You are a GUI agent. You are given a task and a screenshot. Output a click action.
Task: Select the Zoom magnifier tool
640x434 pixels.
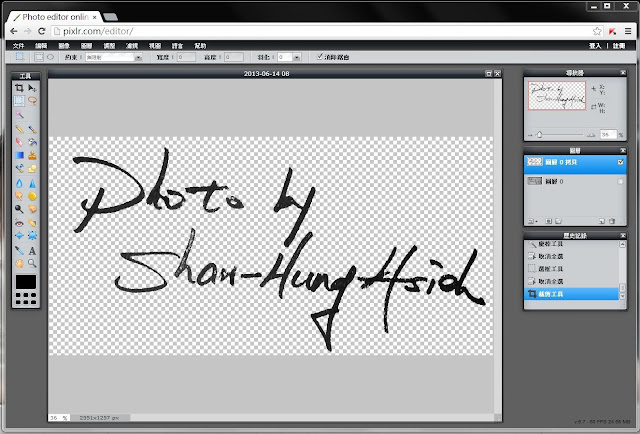[32, 263]
